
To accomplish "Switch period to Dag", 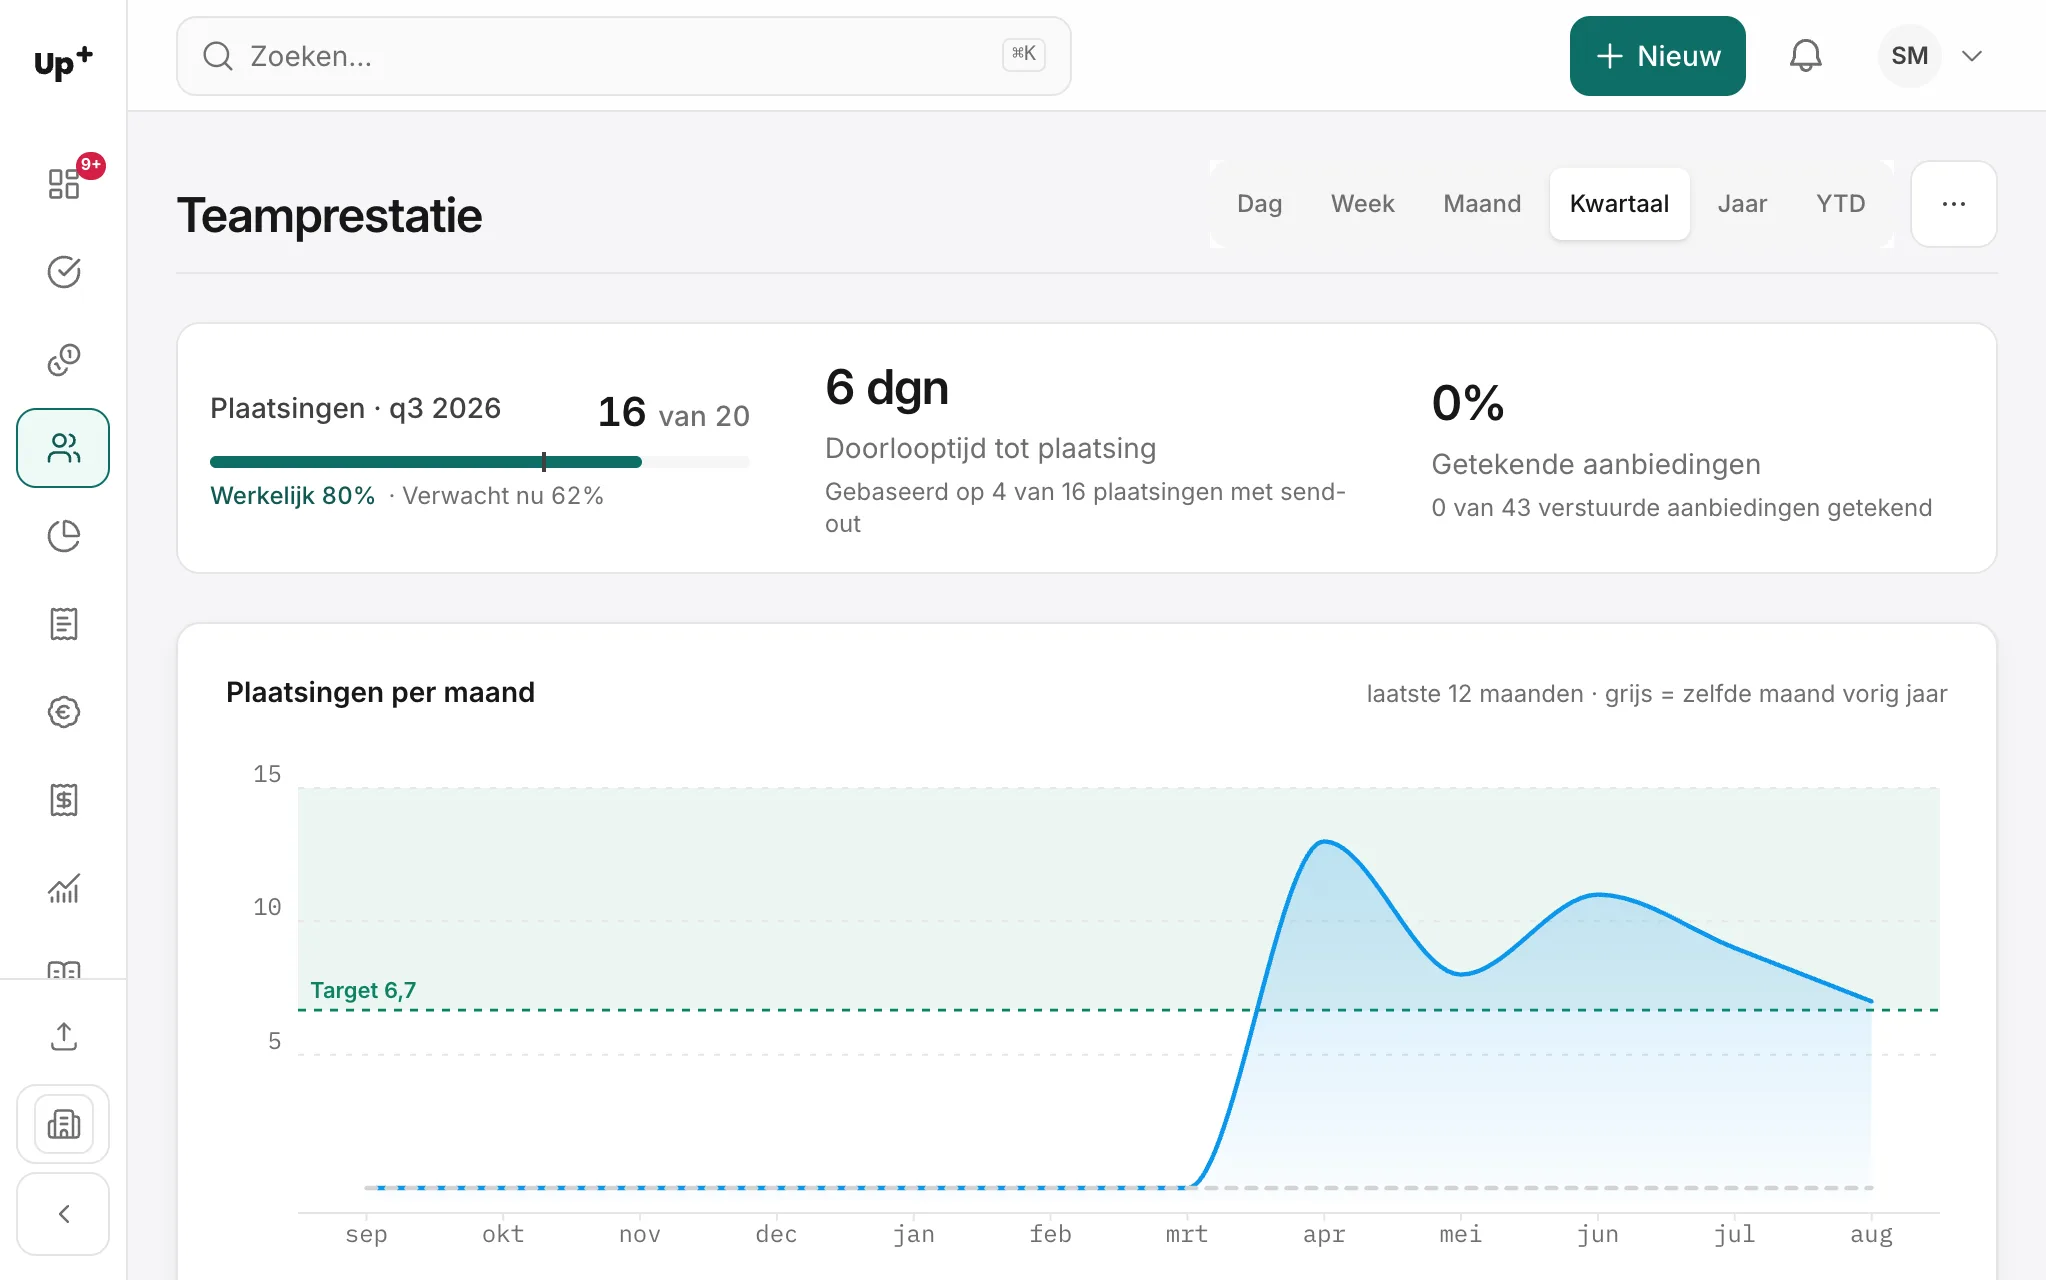I will pos(1259,204).
